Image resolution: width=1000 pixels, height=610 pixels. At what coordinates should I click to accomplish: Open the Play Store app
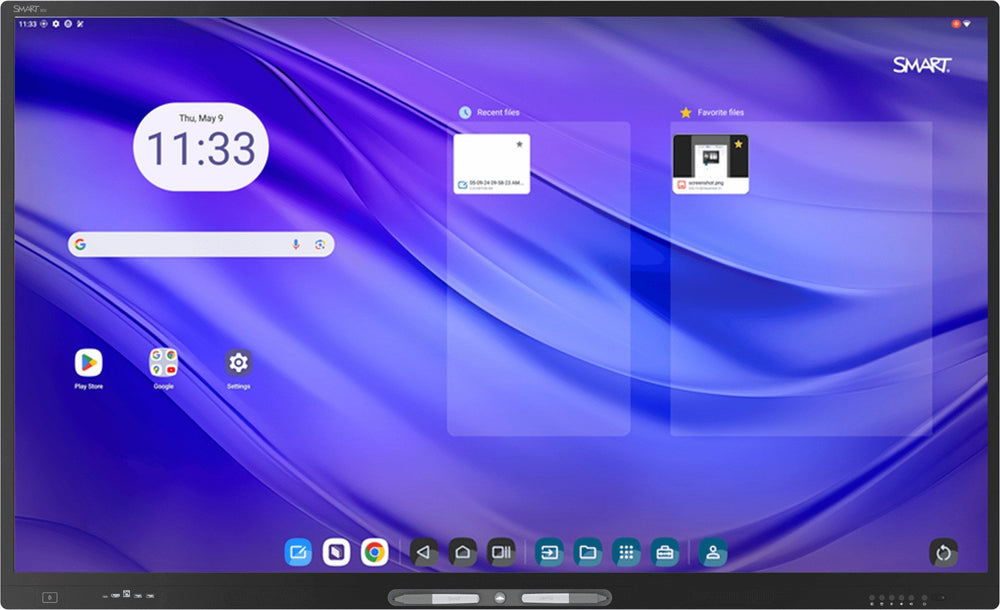[x=89, y=362]
